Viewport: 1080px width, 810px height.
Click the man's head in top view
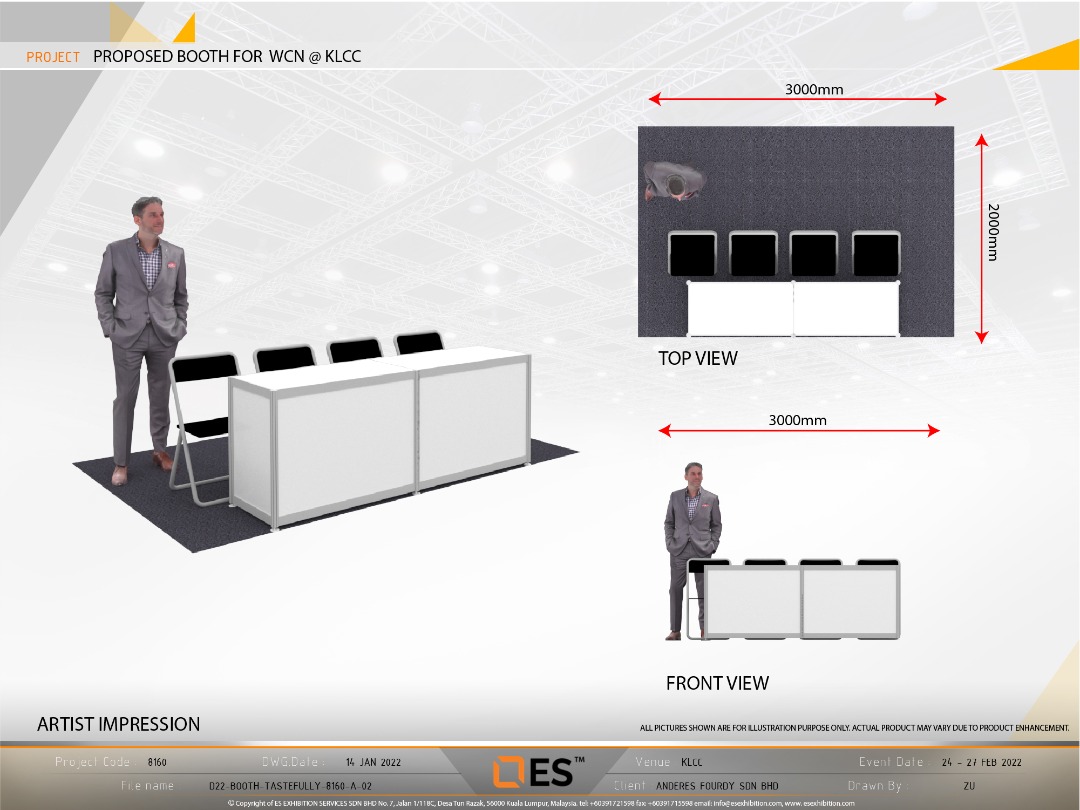pos(675,184)
